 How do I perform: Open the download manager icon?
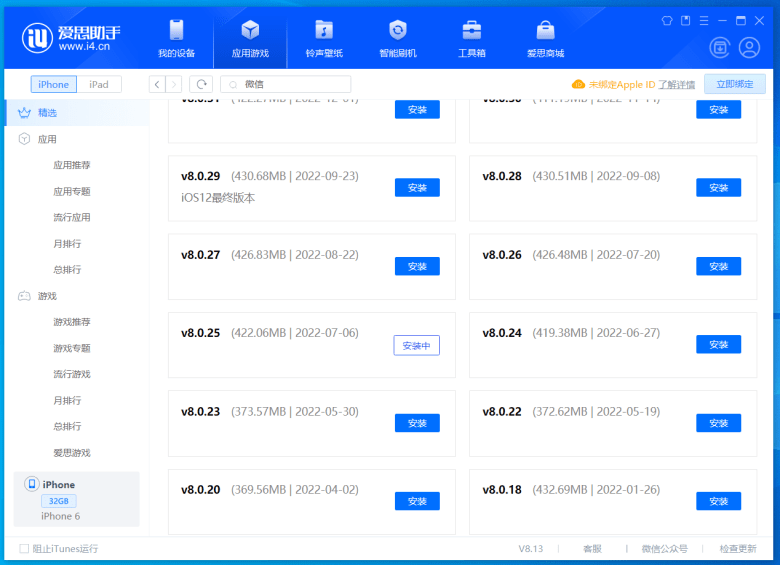(719, 48)
